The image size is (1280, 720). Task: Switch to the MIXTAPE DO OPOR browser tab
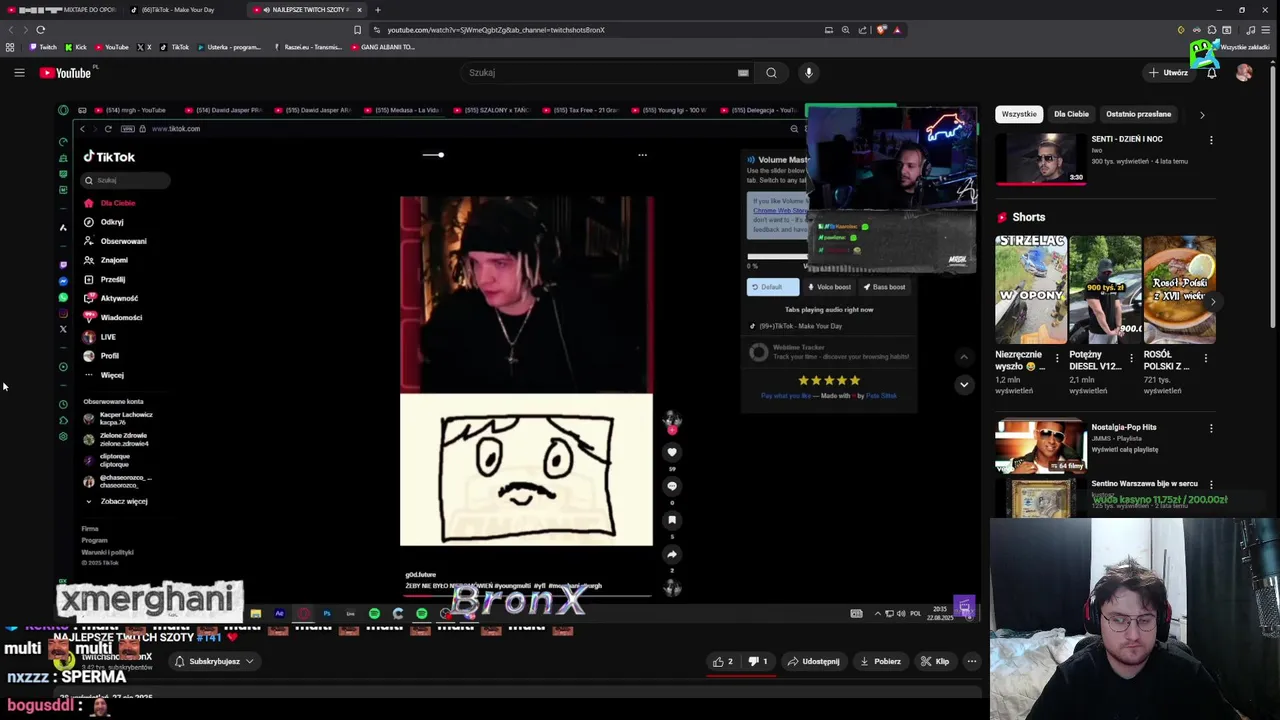point(62,10)
